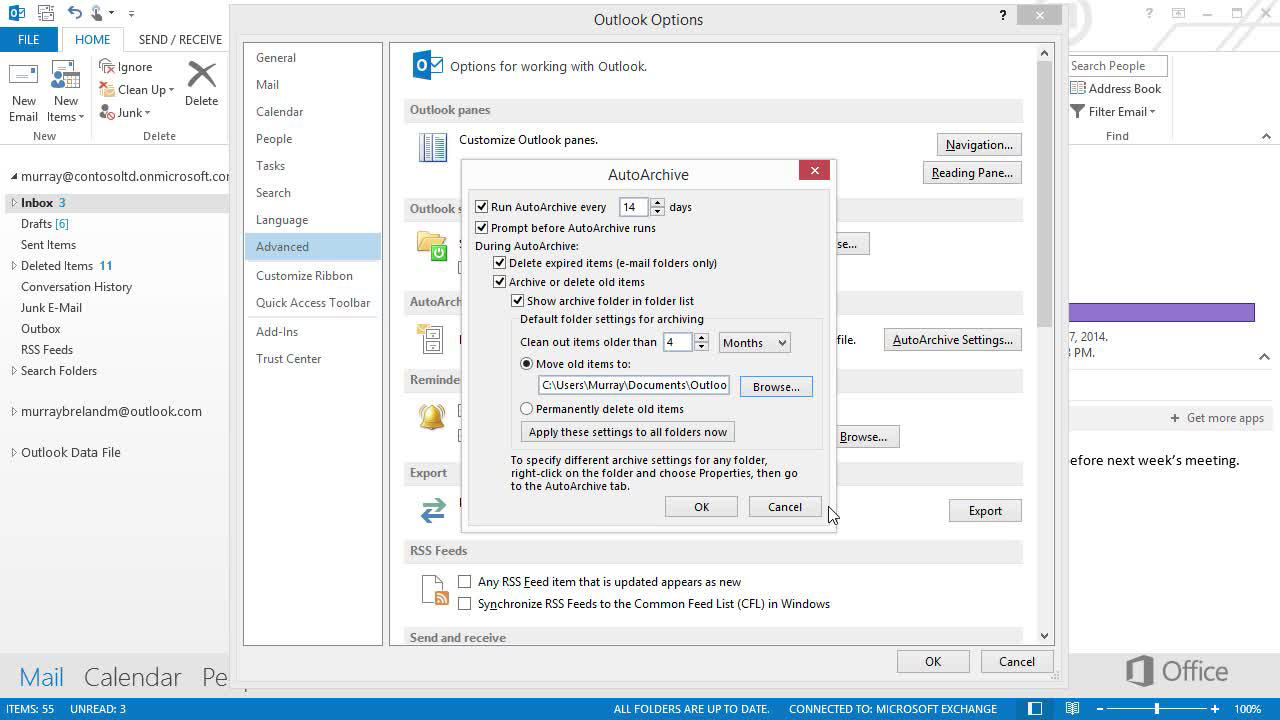The width and height of the screenshot is (1280, 720).
Task: Click the AutoArchive cabinet icon
Action: point(432,339)
